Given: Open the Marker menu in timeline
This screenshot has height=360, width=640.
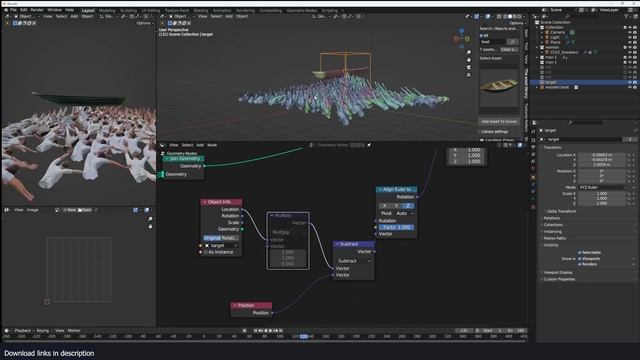Looking at the screenshot, I should (x=74, y=331).
